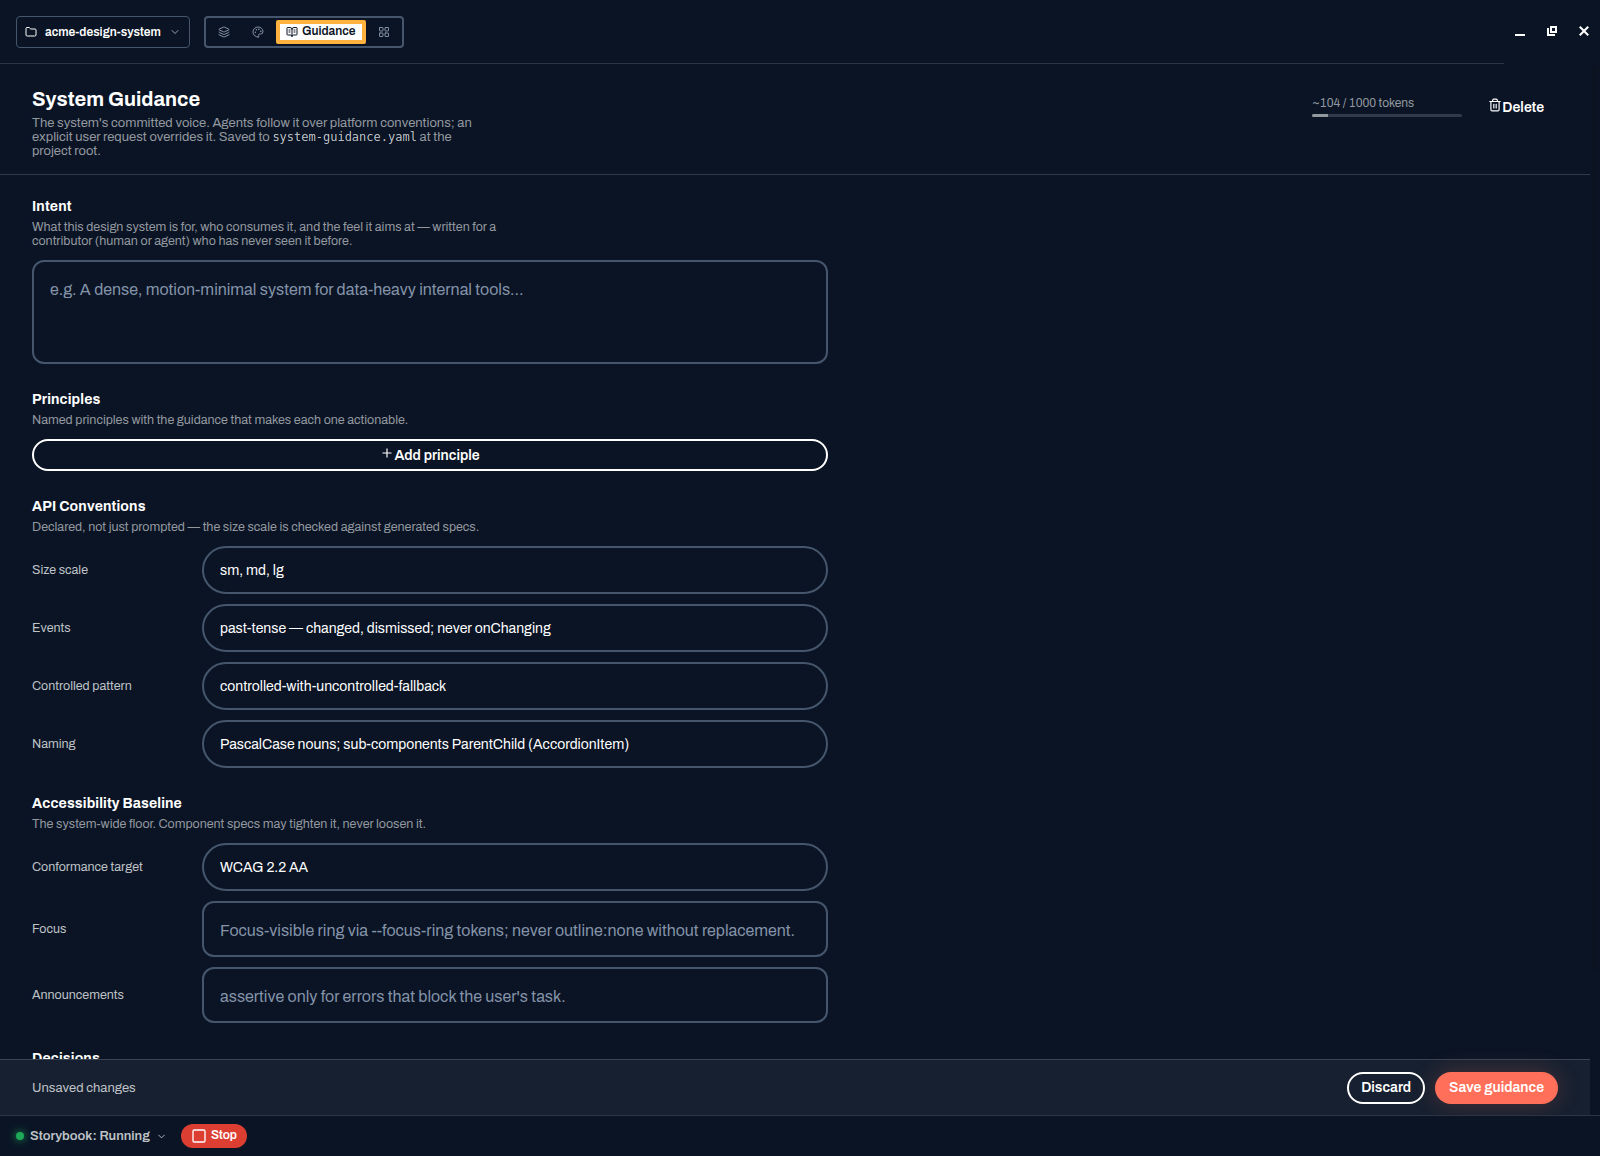
Task: Open the palette tokens view icon
Action: [x=258, y=32]
